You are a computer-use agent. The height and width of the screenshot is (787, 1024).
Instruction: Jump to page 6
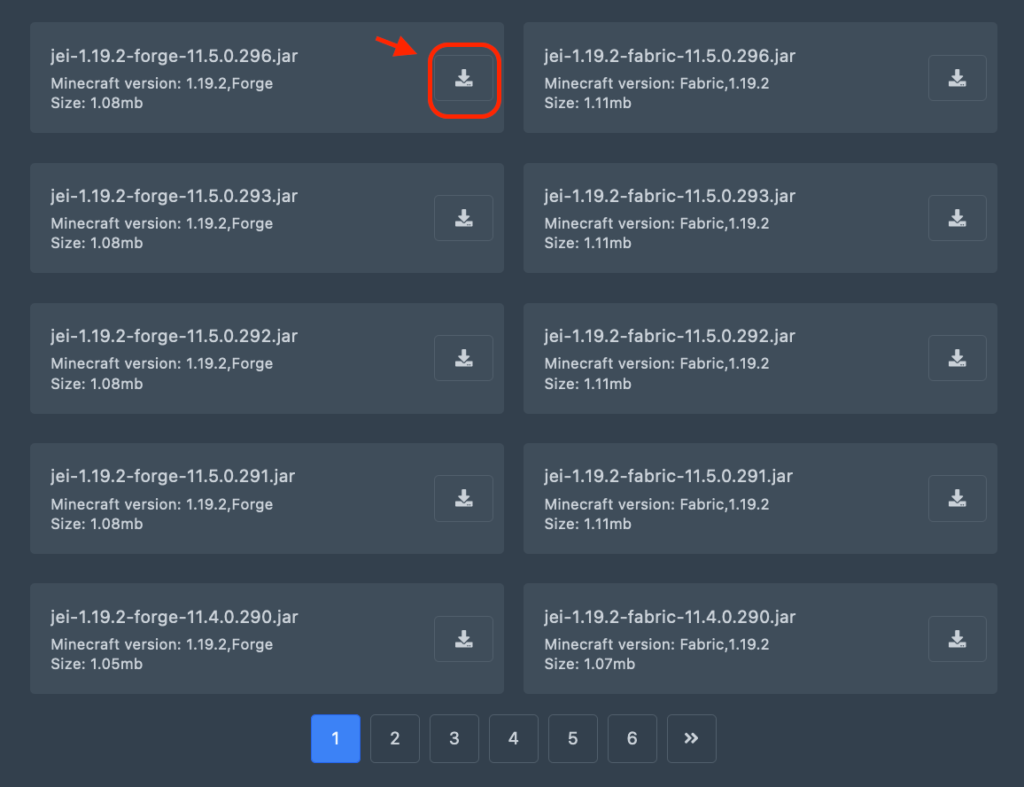coord(632,738)
